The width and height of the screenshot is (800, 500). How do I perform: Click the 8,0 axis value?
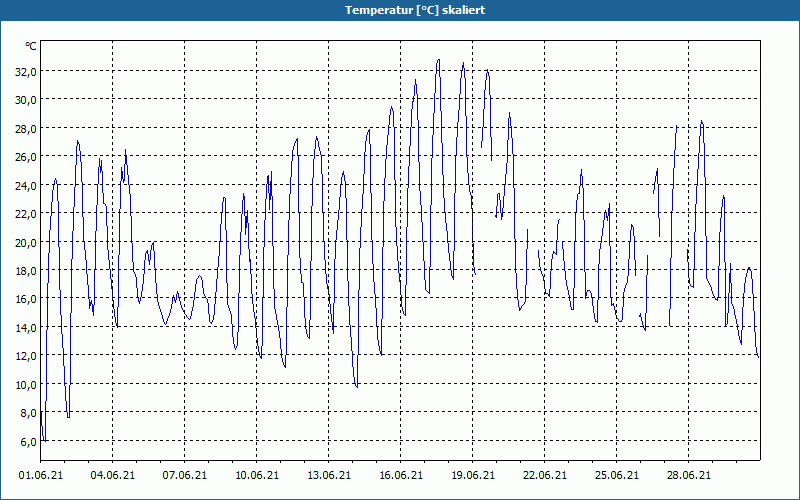28,413
